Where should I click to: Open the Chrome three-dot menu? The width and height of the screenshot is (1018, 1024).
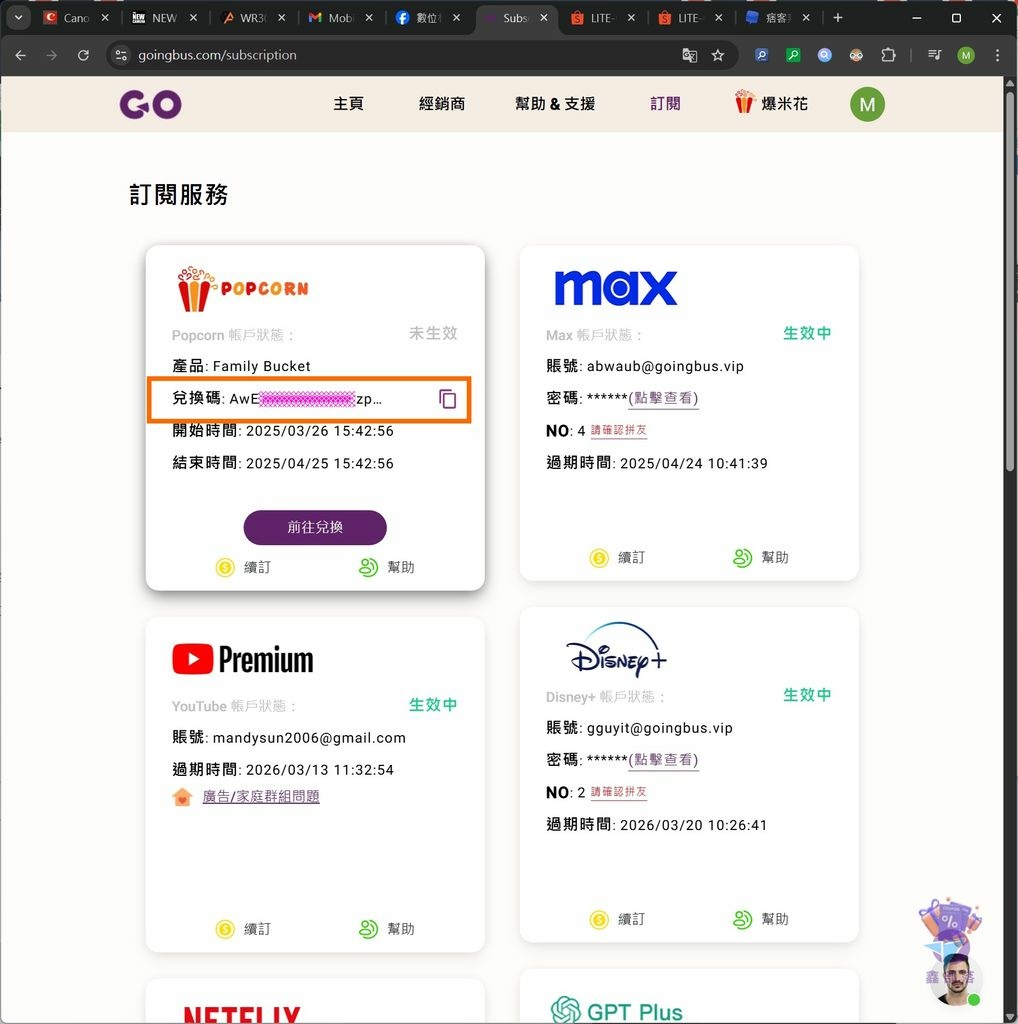(x=997, y=56)
